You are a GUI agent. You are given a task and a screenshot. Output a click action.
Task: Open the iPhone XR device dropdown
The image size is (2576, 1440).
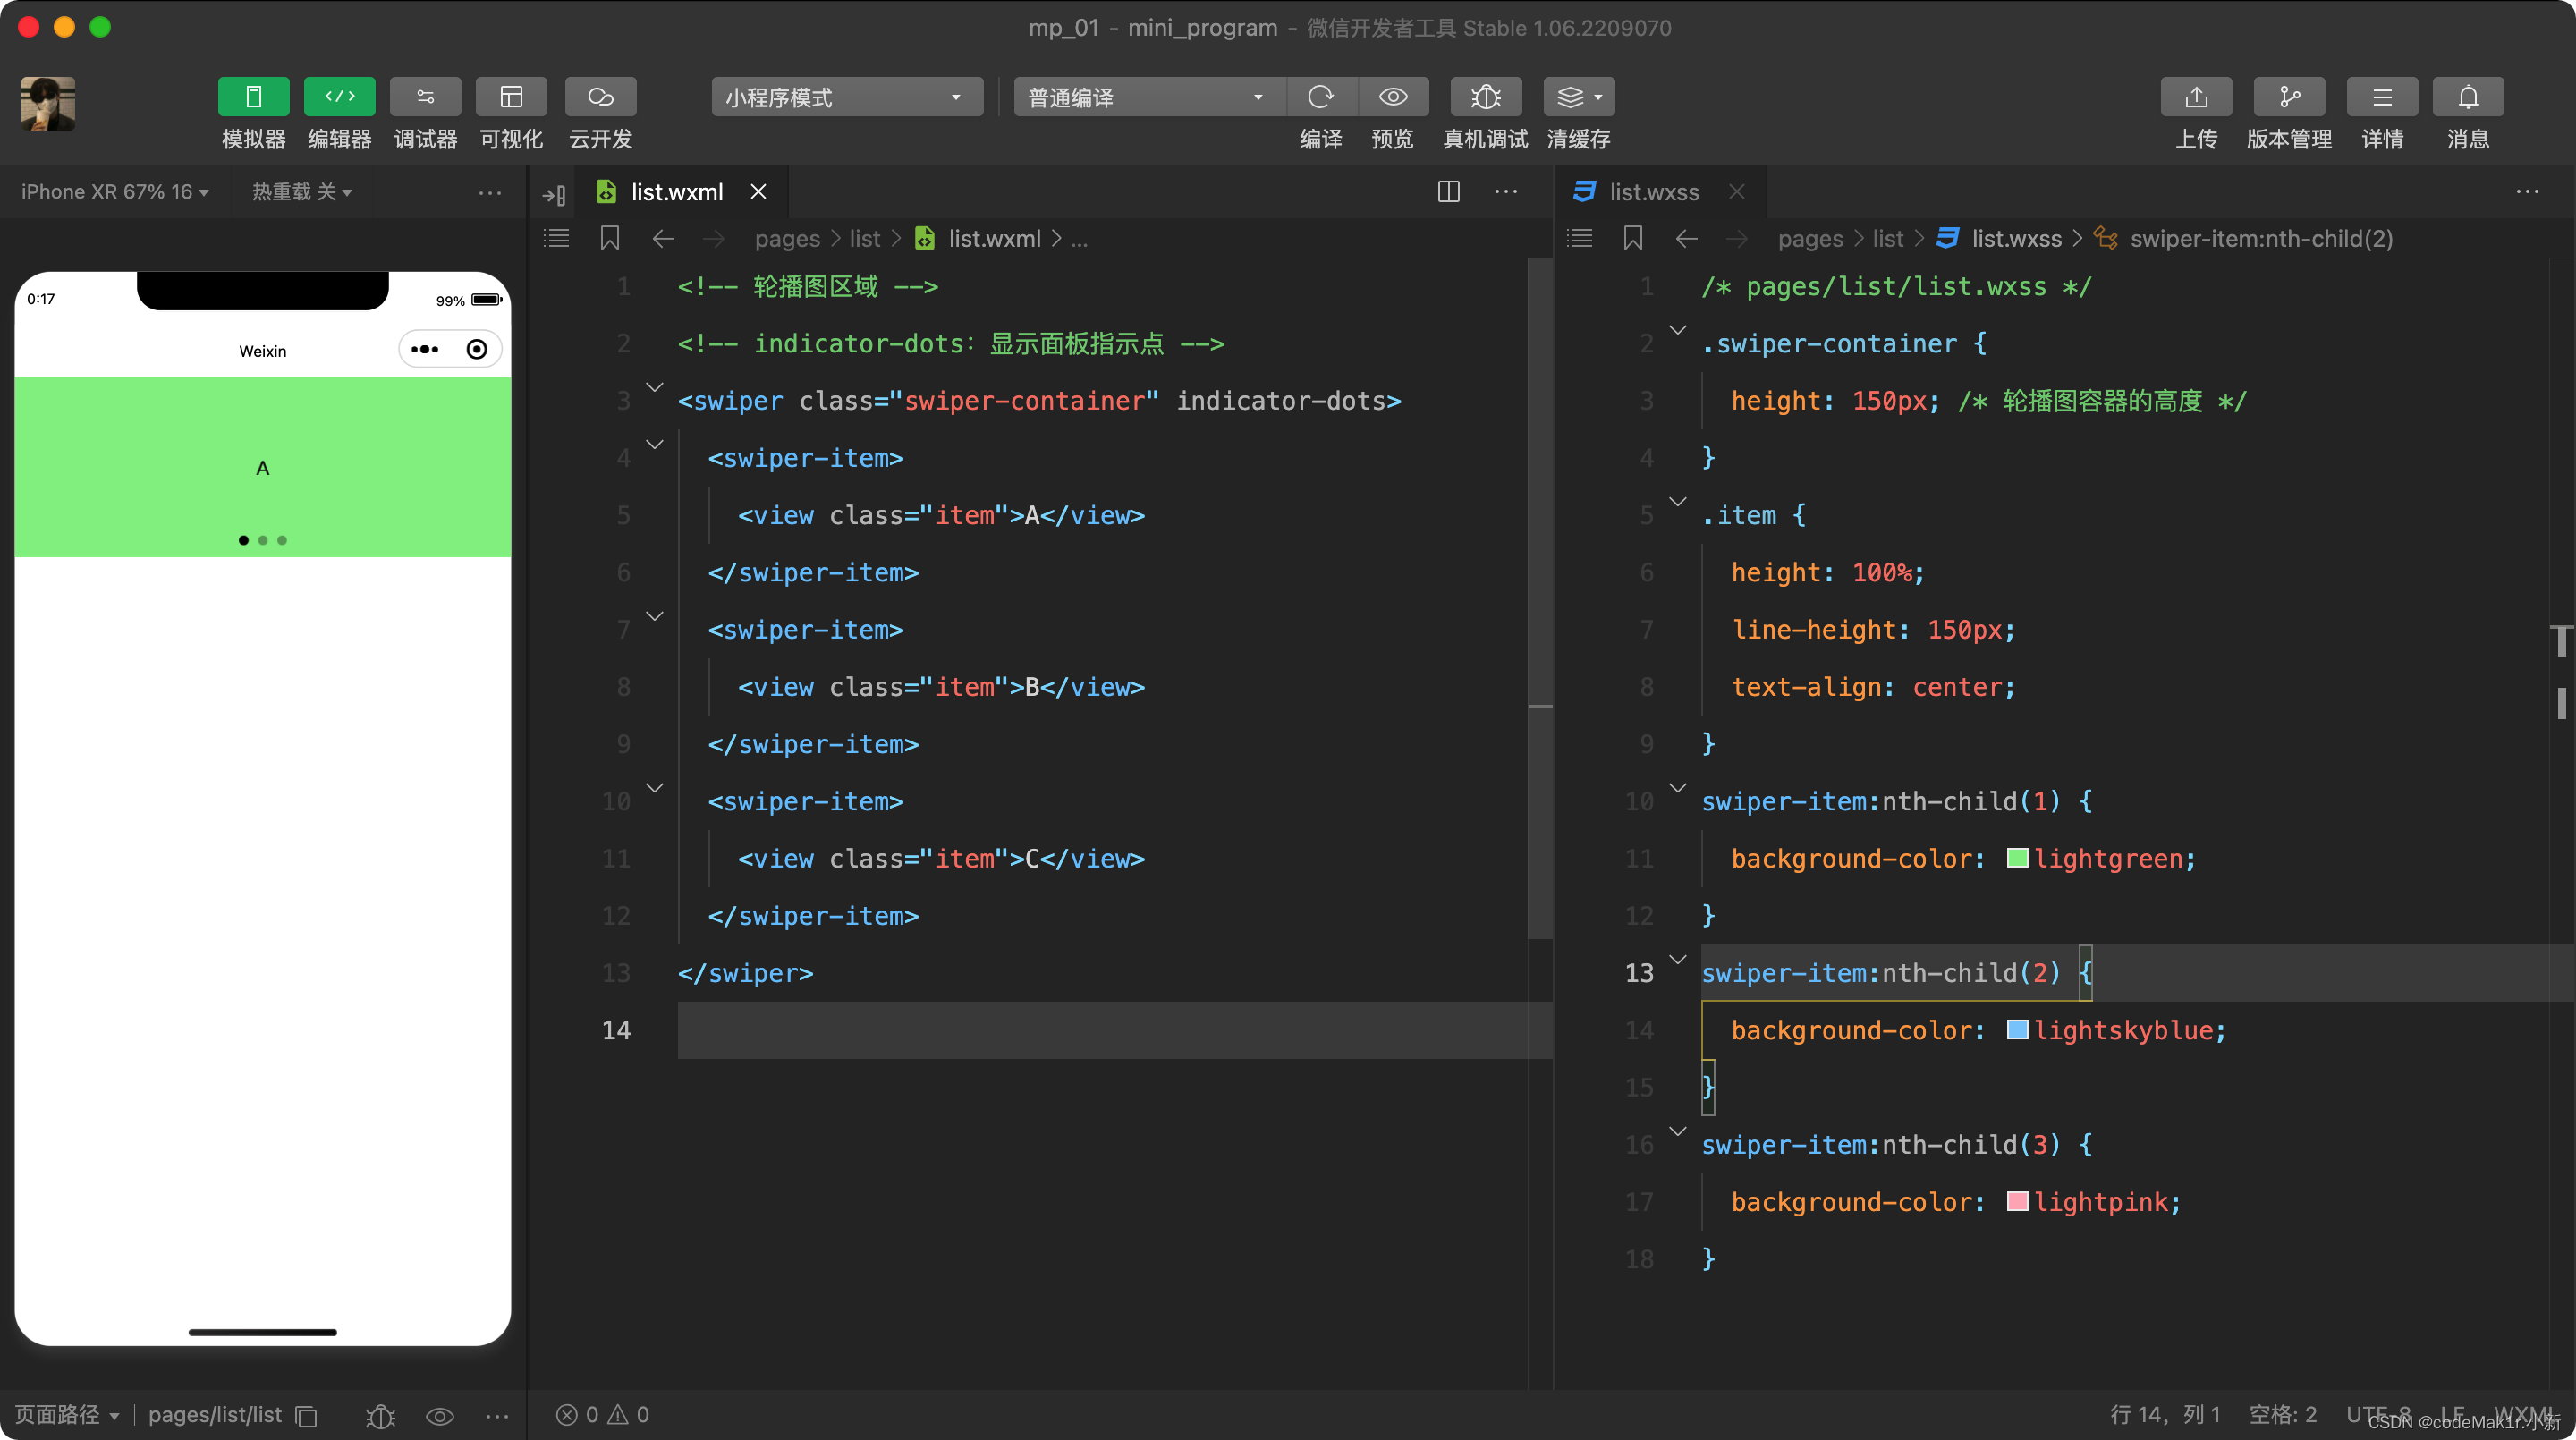pos(115,191)
